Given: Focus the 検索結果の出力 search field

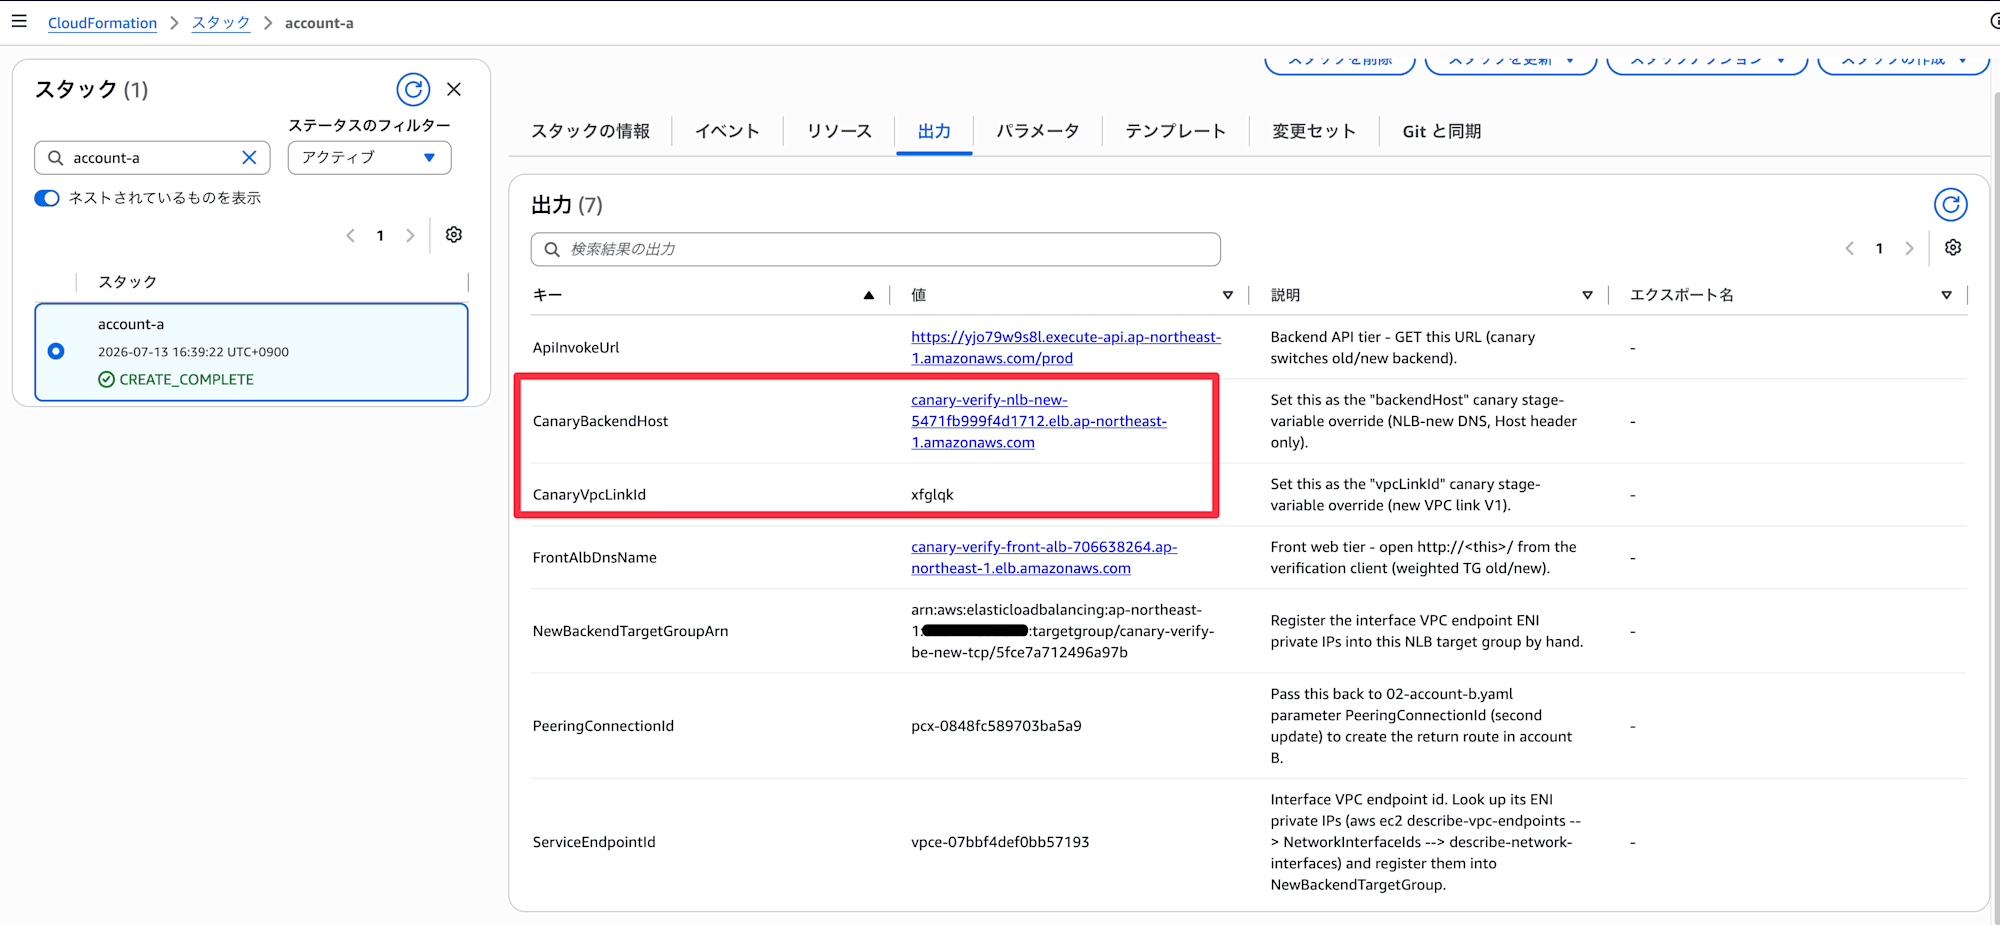Looking at the screenshot, I should click(875, 249).
